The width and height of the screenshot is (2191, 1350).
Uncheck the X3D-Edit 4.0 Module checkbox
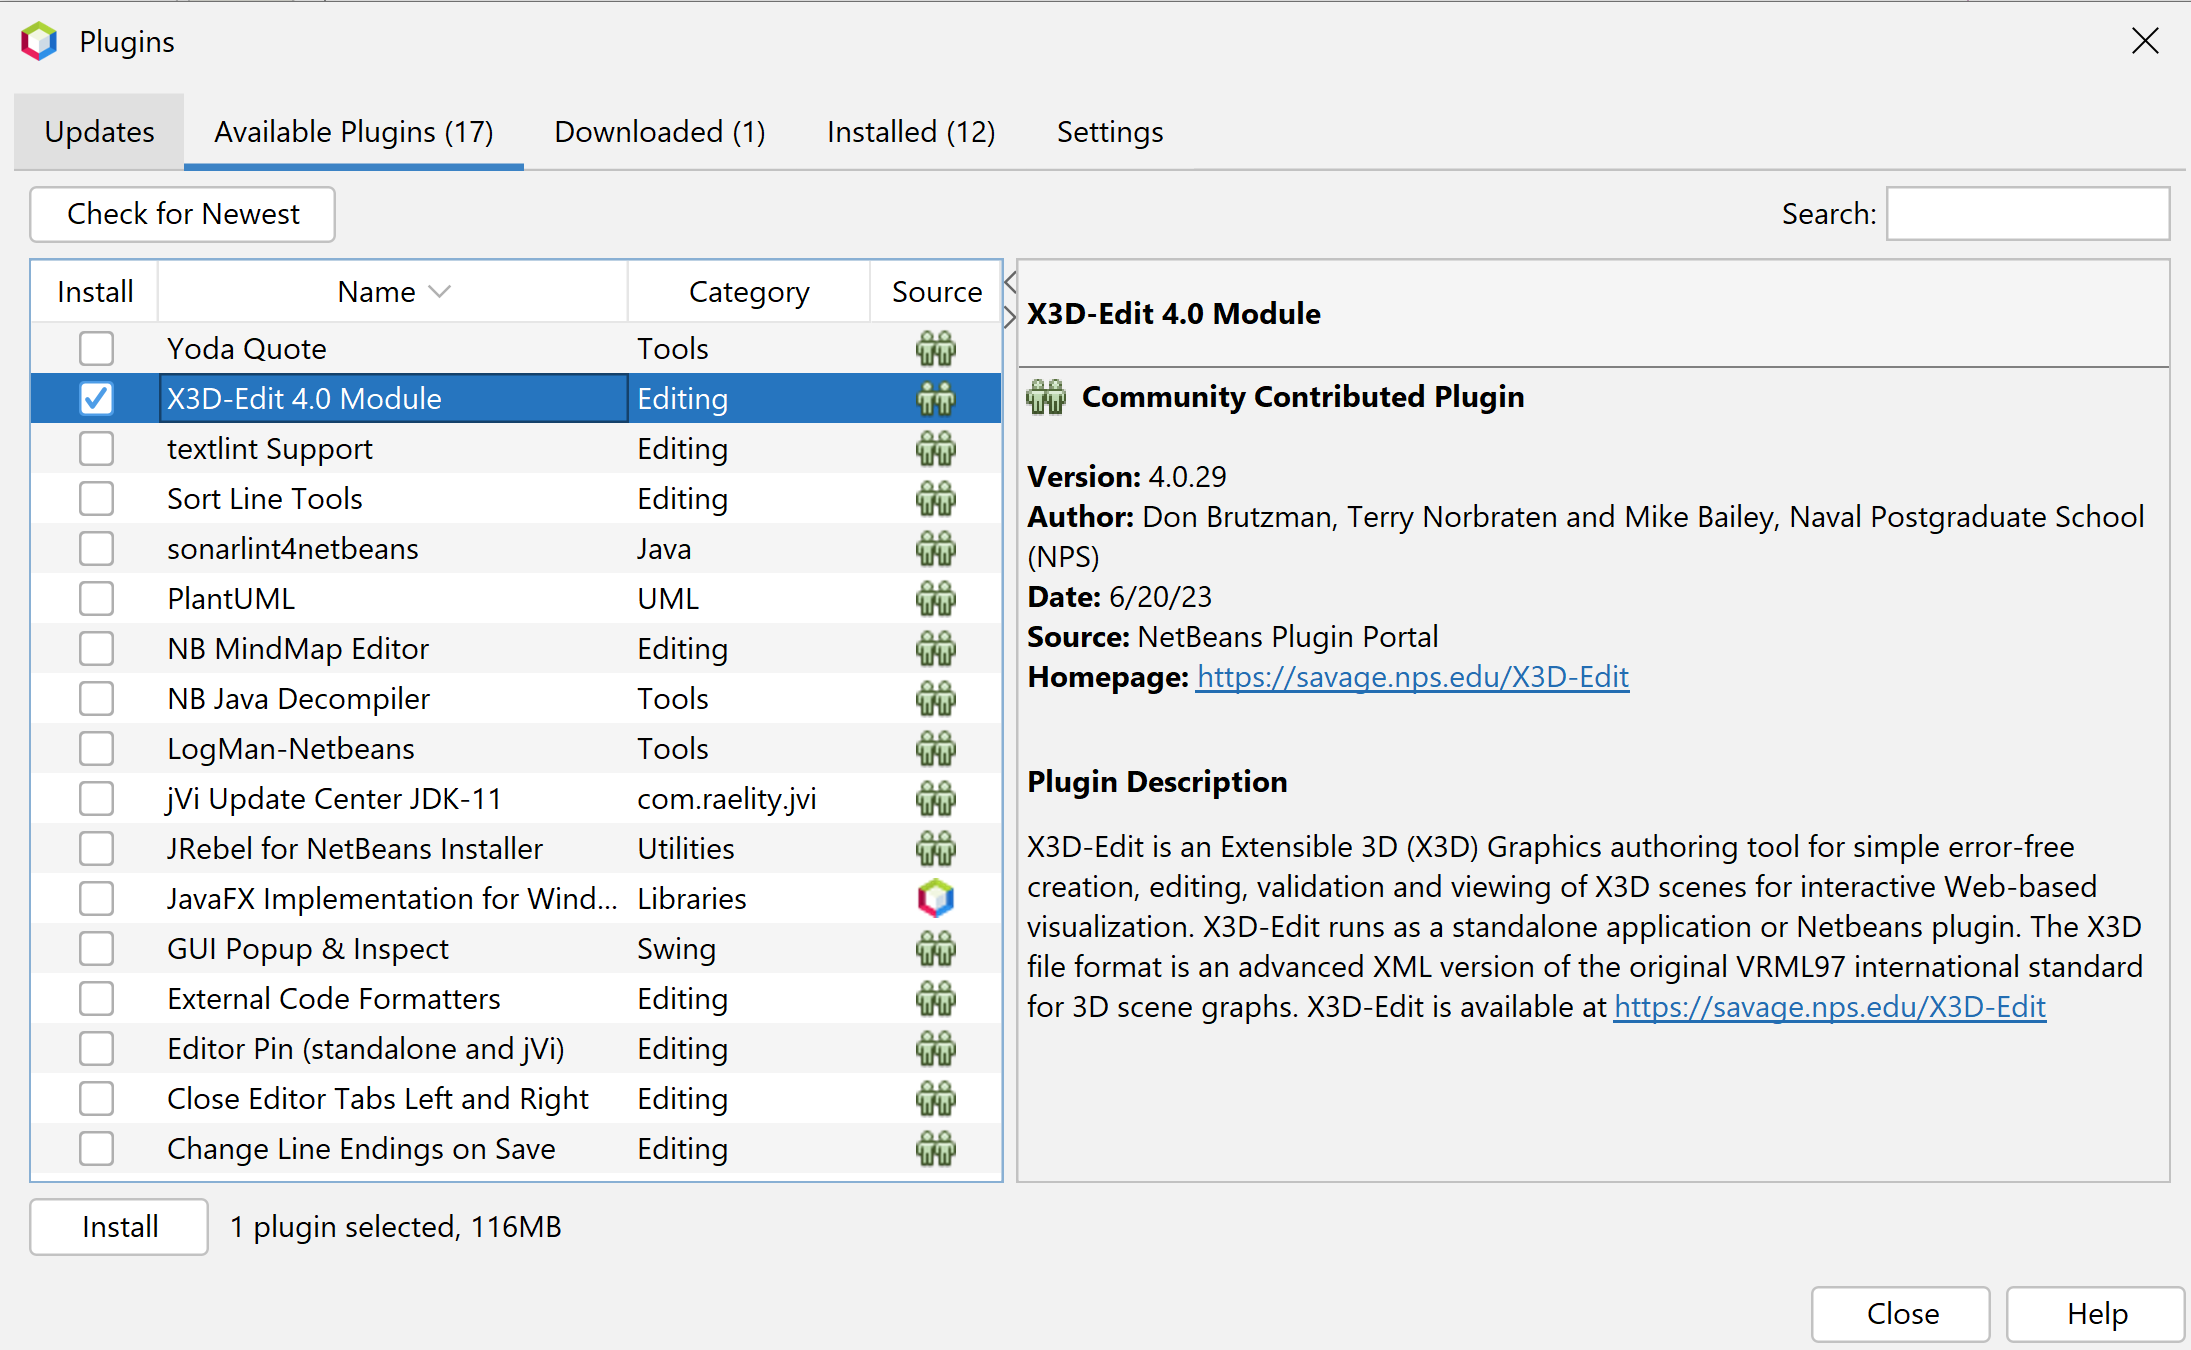coord(96,398)
